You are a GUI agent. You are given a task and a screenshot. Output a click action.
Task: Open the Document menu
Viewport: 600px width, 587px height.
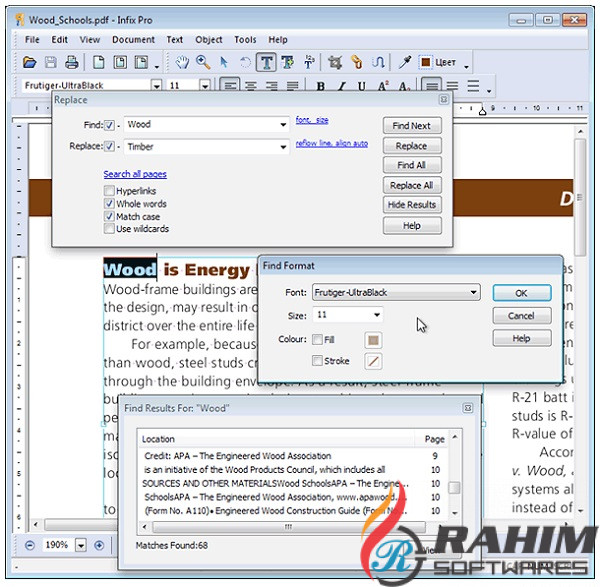pyautogui.click(x=133, y=39)
